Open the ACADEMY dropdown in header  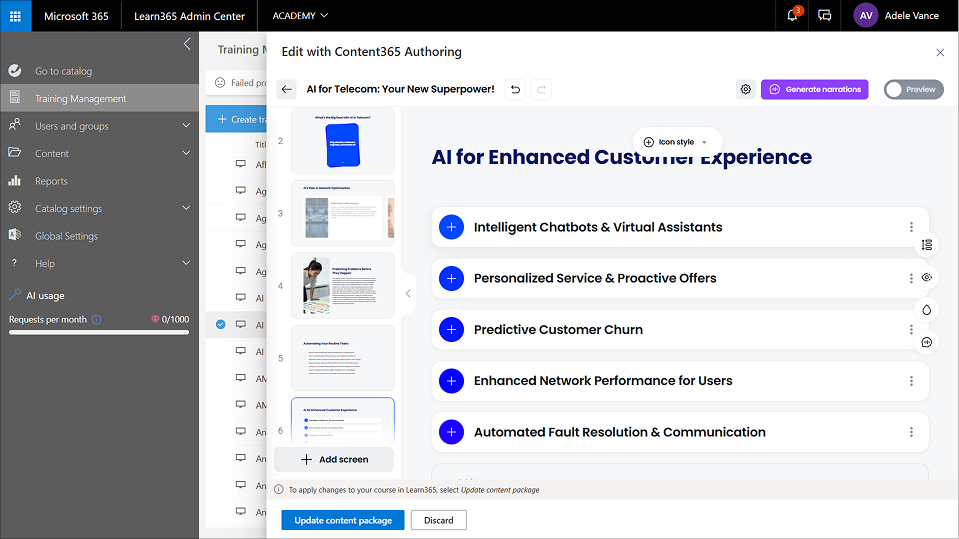point(300,16)
